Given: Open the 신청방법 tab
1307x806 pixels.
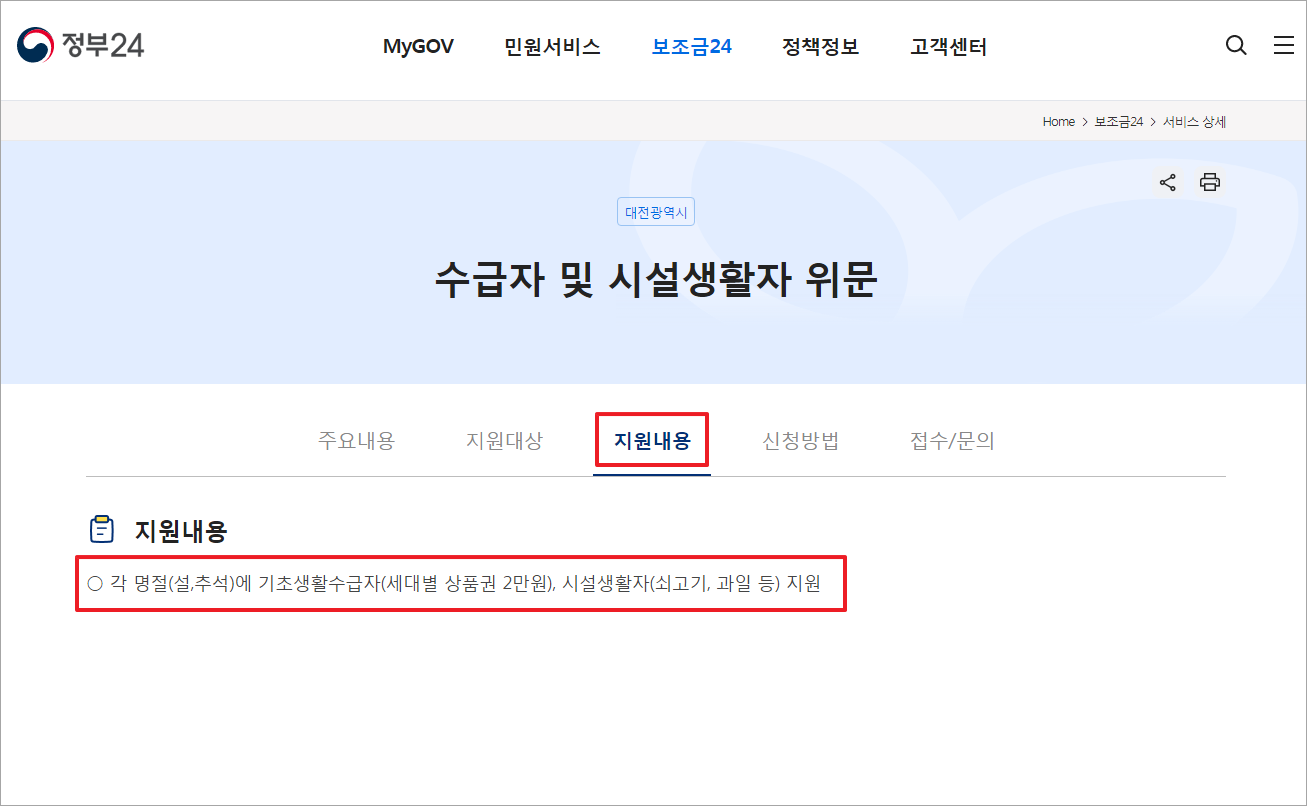Looking at the screenshot, I should tap(800, 439).
